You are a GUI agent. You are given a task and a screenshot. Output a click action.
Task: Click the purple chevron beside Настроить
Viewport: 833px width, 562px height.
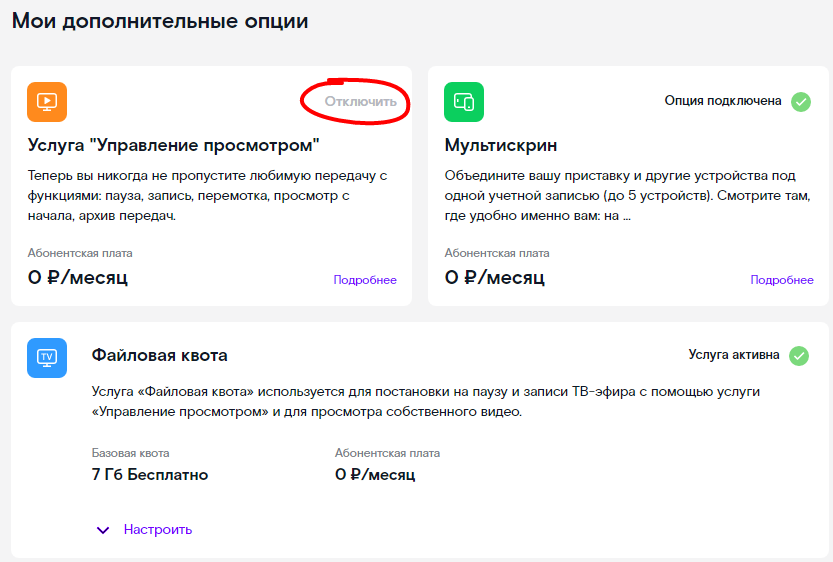103,530
